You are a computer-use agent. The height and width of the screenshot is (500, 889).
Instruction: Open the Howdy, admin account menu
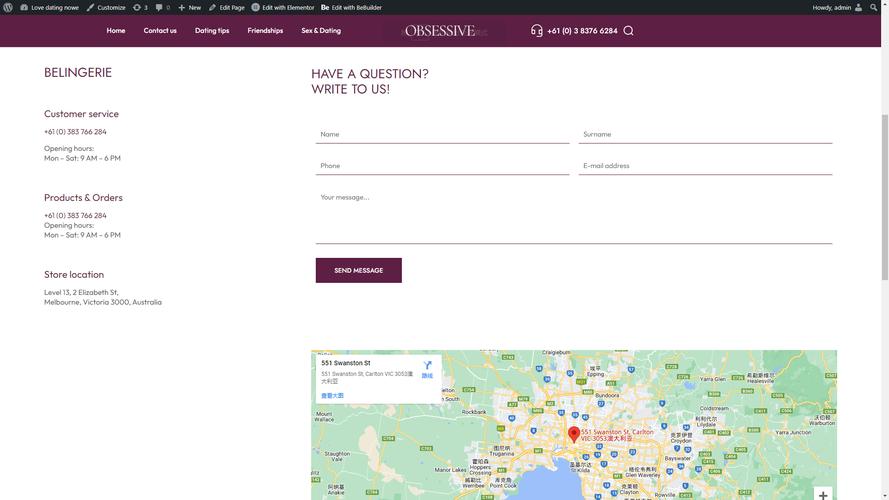(x=837, y=7)
